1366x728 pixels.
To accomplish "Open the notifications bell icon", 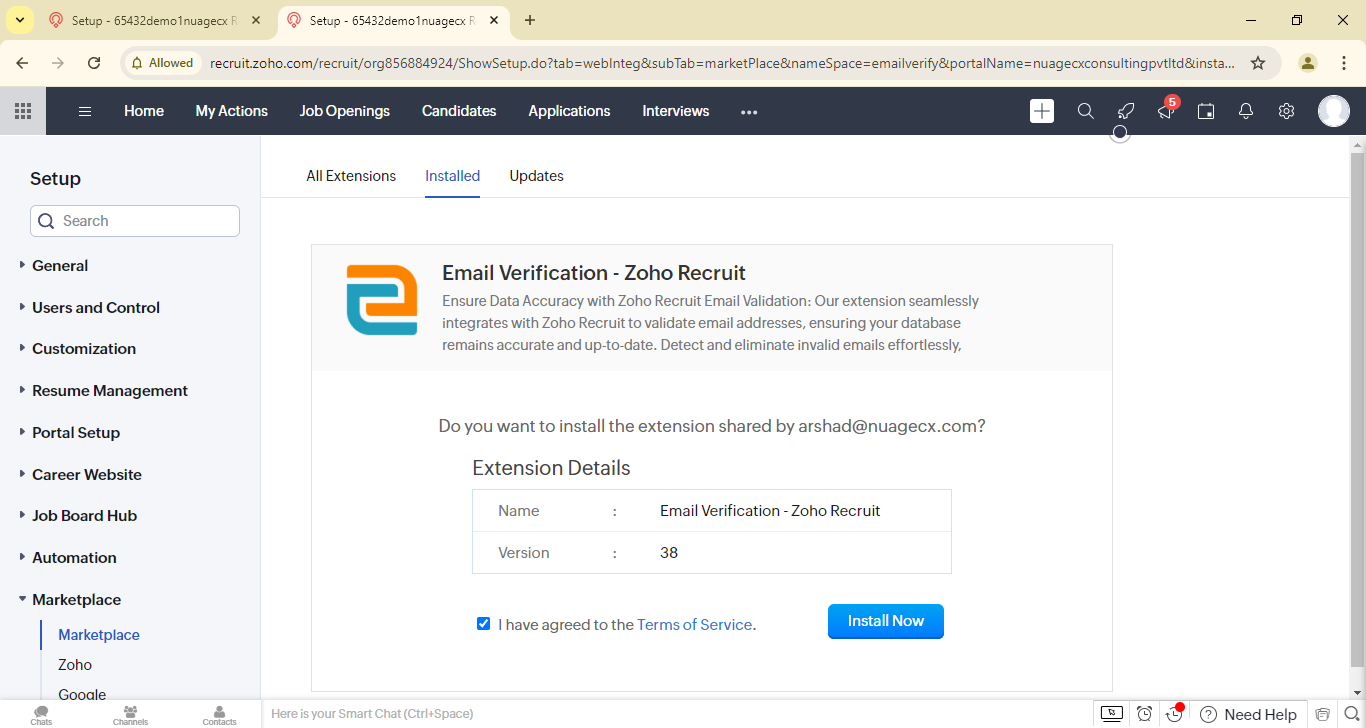I will [x=1246, y=111].
